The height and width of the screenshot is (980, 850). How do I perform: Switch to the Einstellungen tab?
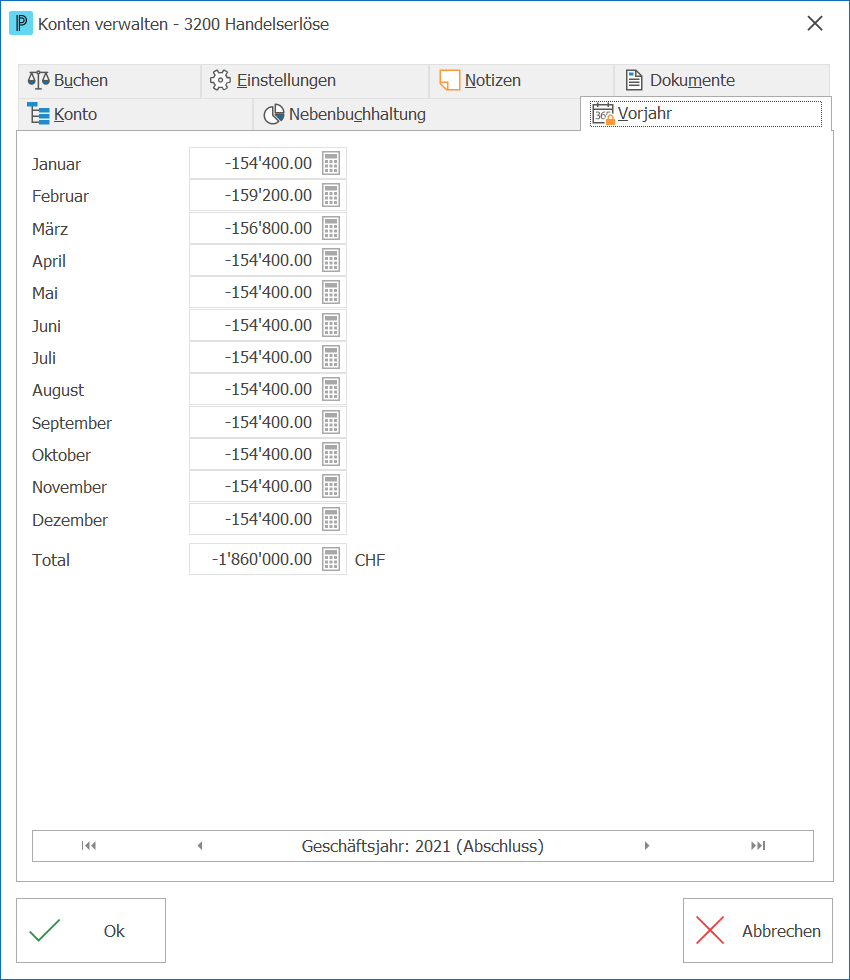tap(315, 81)
